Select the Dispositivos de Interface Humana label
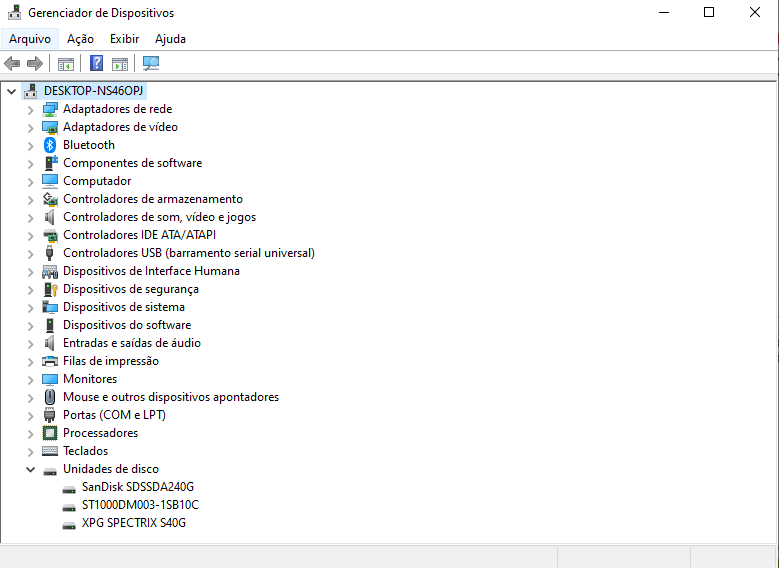The width and height of the screenshot is (779, 568). [152, 271]
